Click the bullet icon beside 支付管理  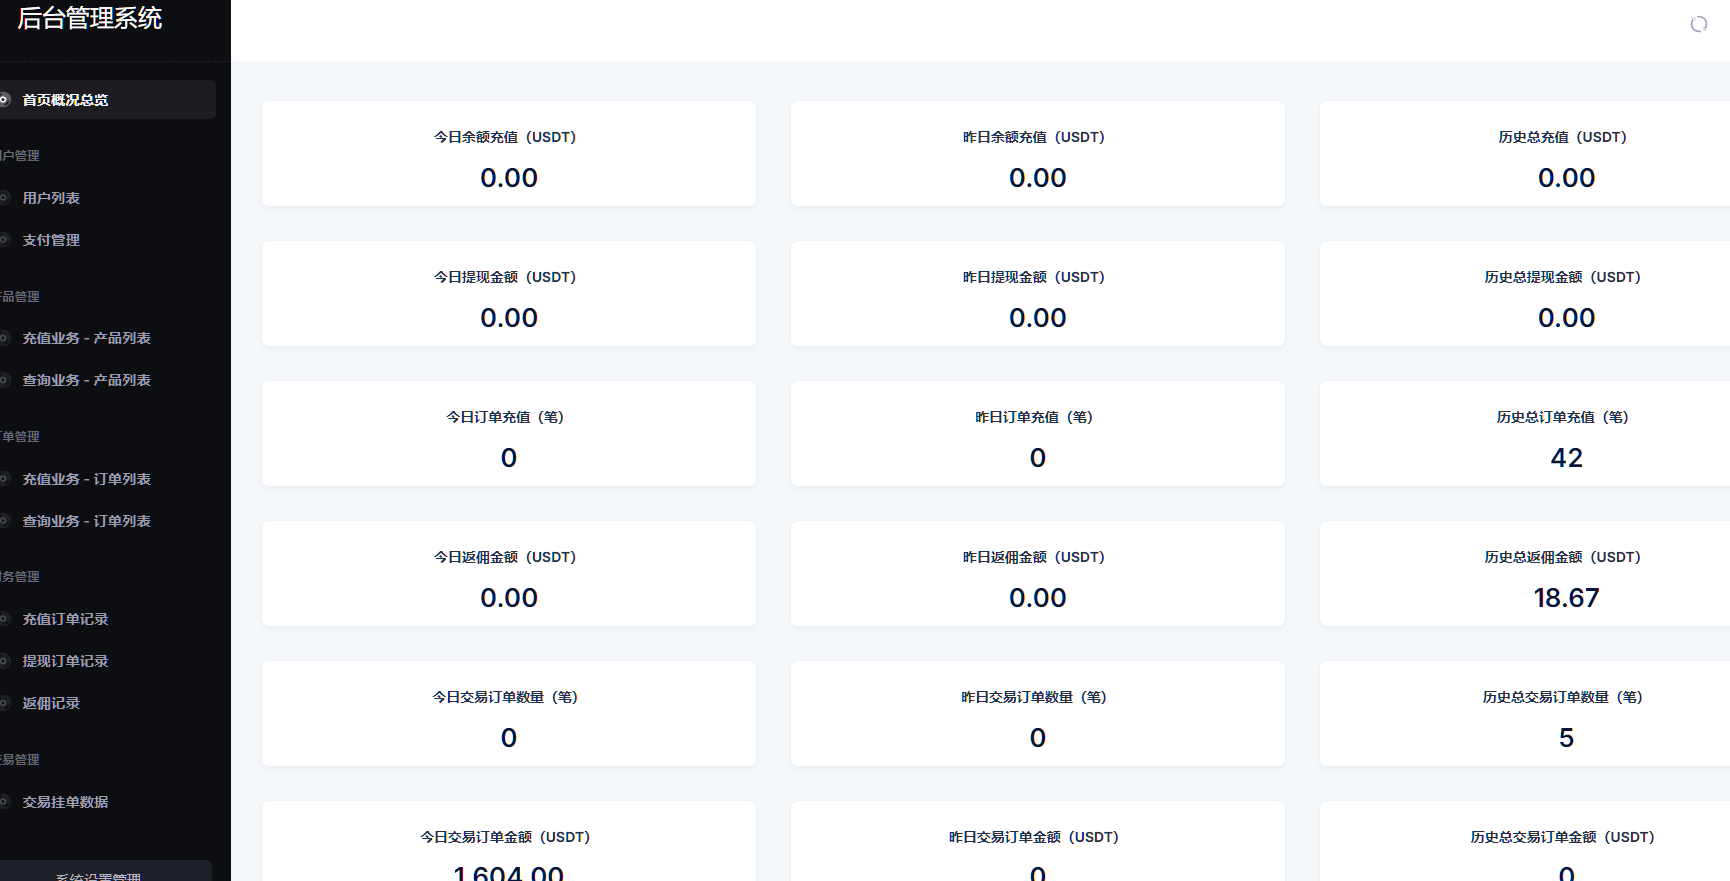pyautogui.click(x=4, y=240)
